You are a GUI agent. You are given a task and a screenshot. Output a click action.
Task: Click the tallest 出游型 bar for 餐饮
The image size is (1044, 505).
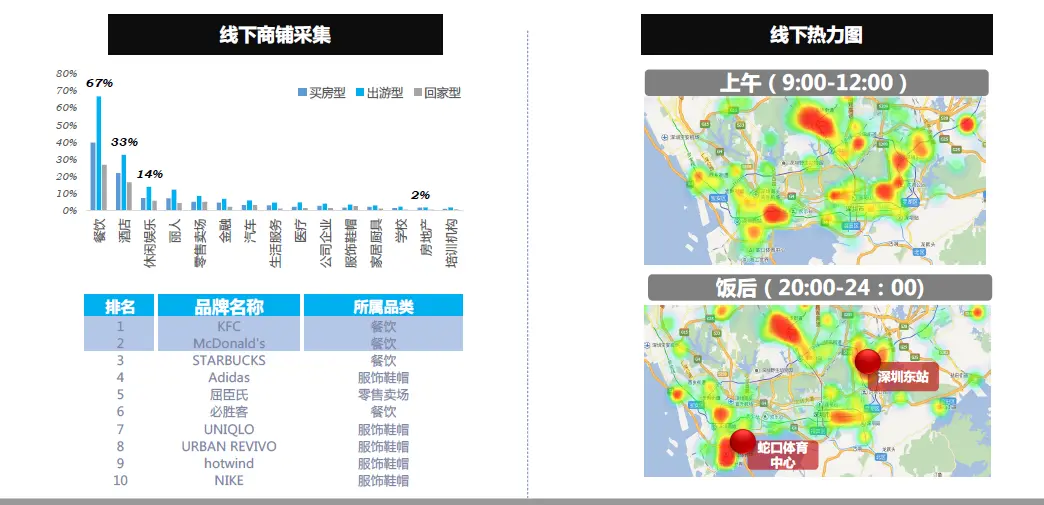pos(99,153)
